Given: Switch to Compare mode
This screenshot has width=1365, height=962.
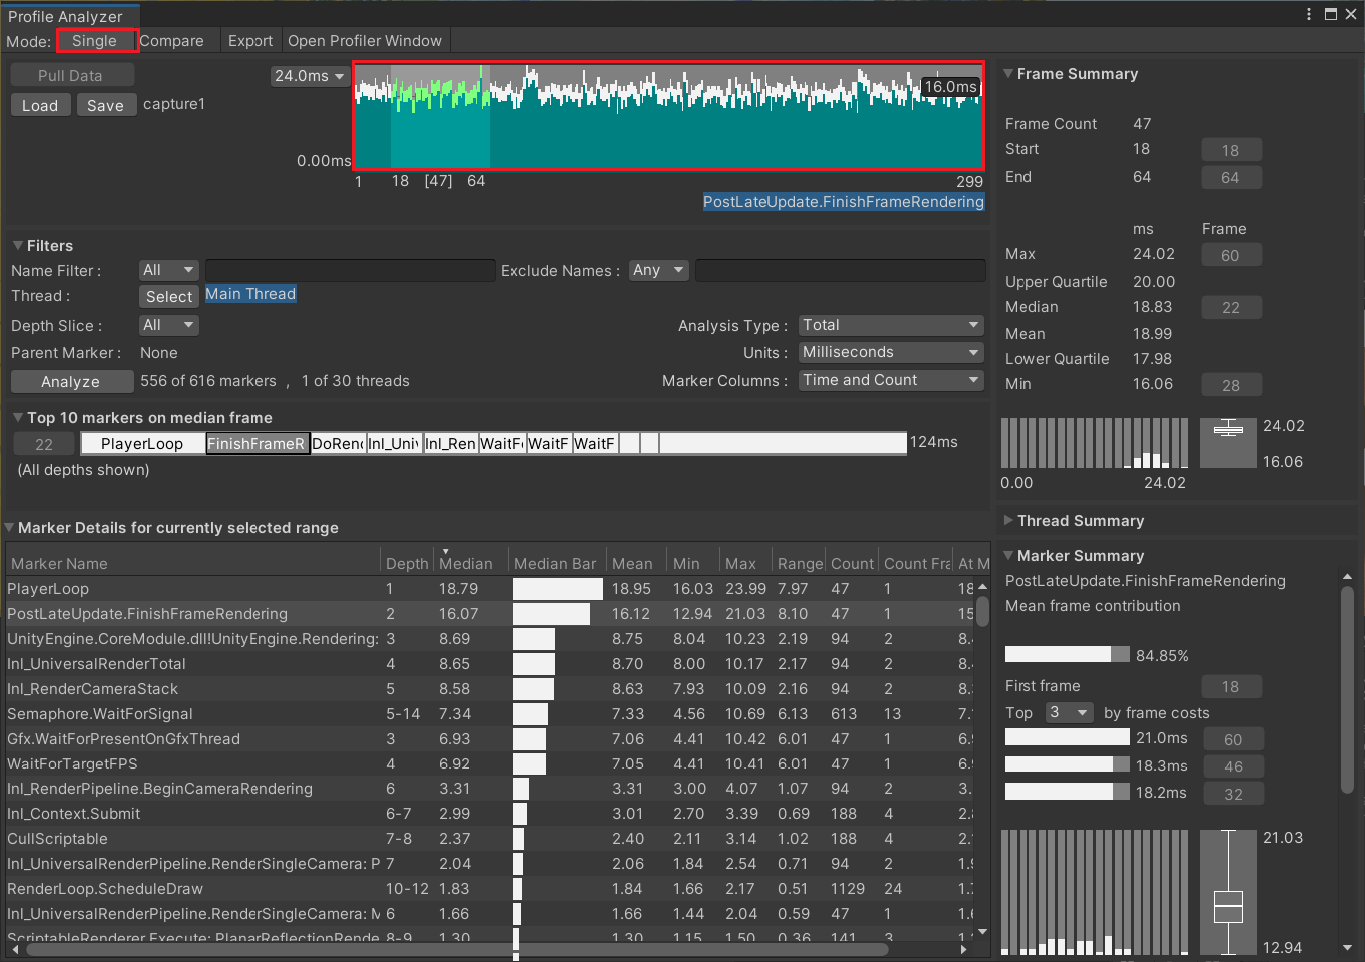Looking at the screenshot, I should (173, 41).
